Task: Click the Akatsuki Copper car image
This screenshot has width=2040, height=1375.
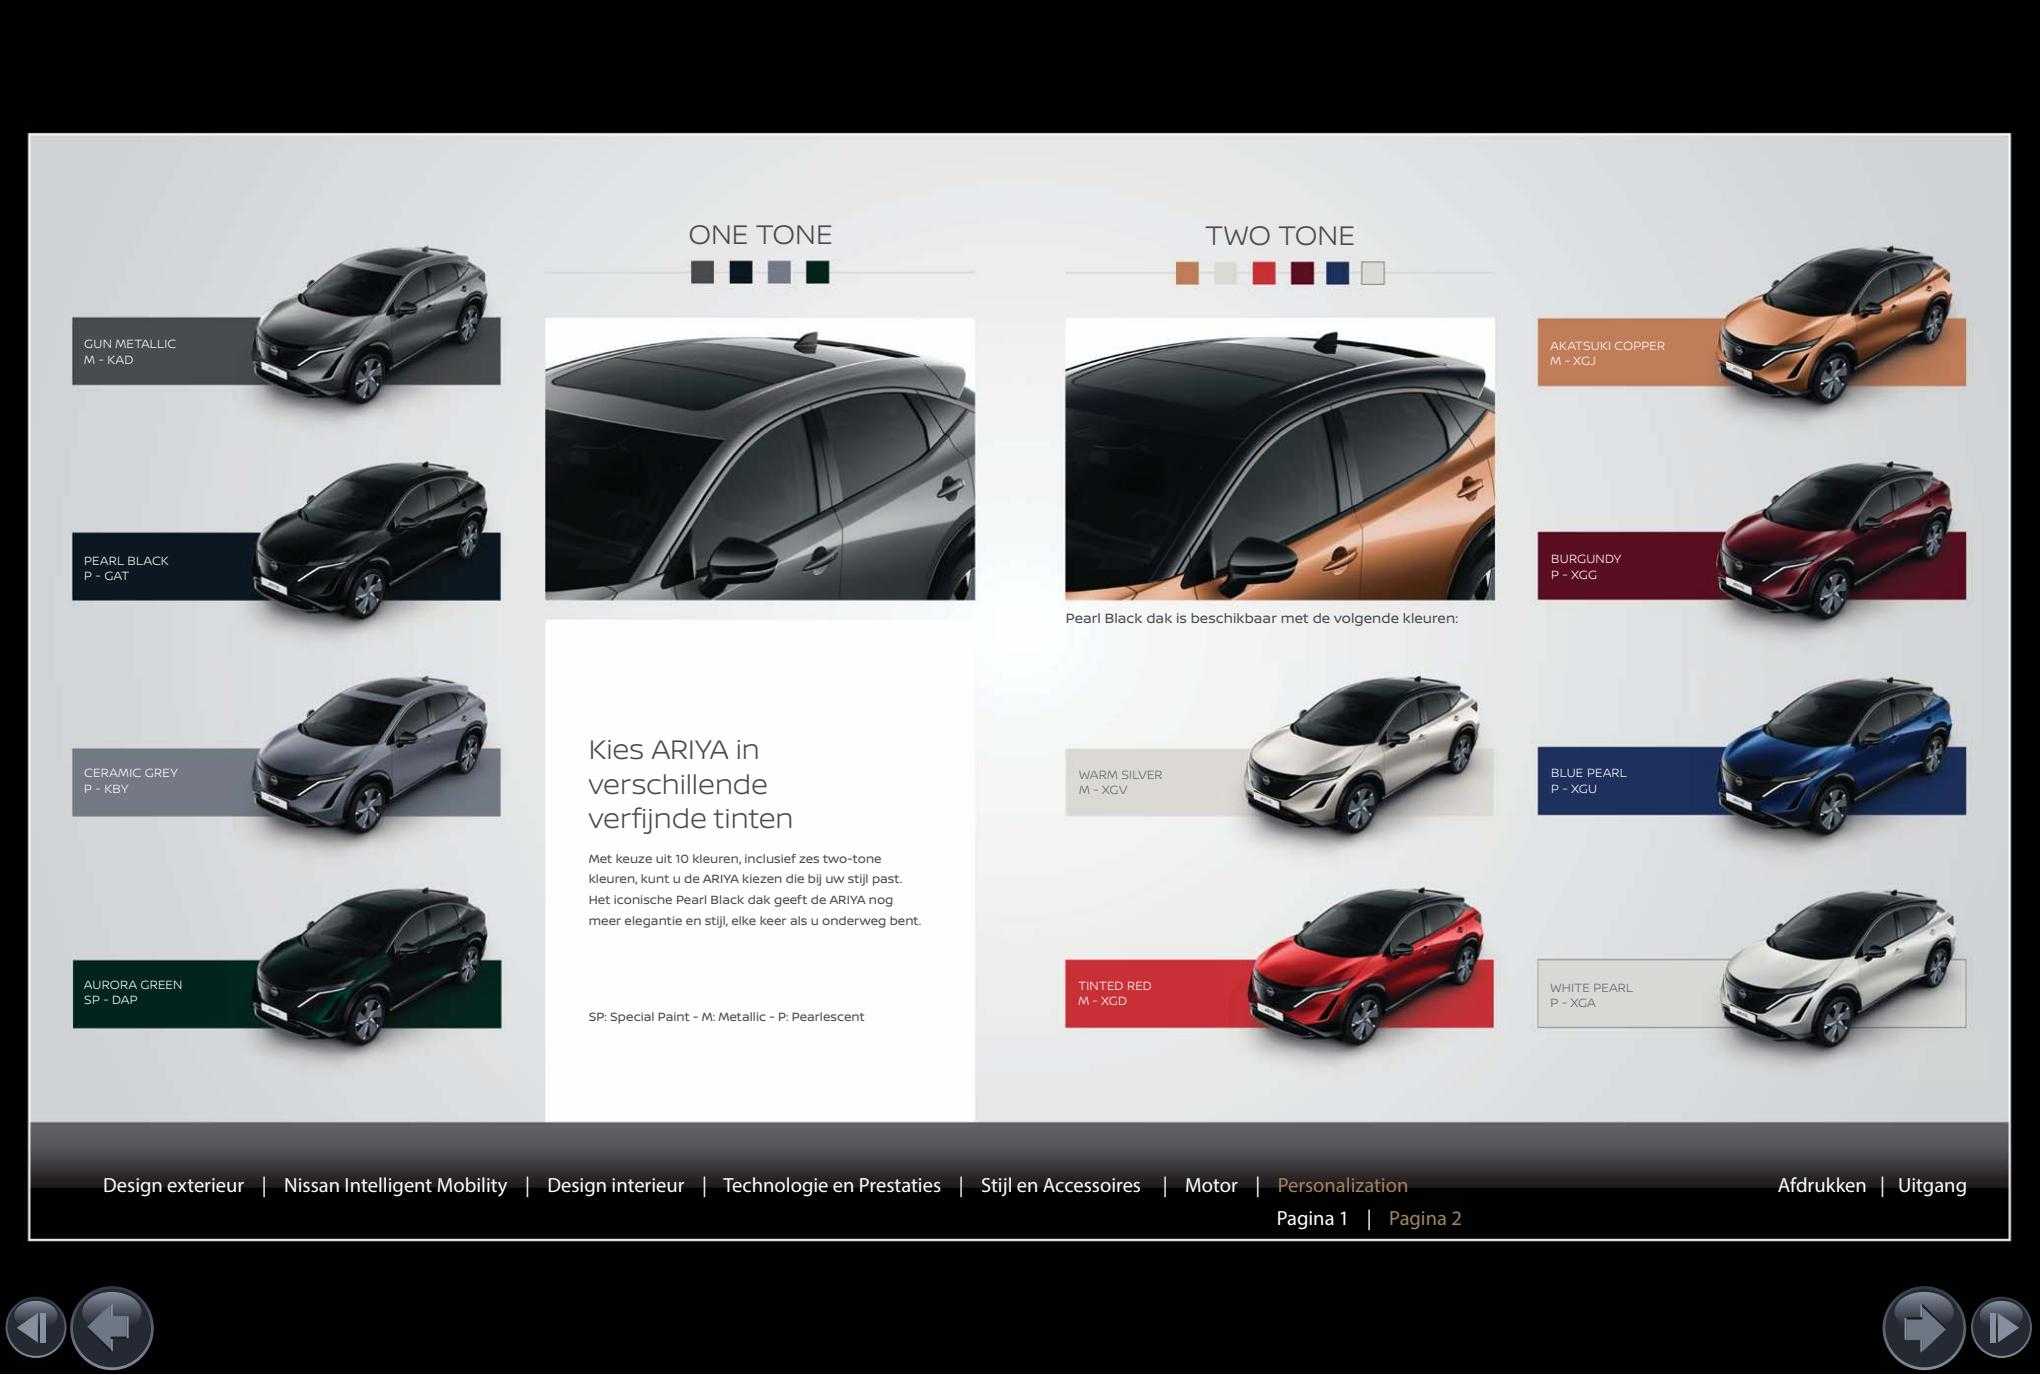Action: [1836, 325]
